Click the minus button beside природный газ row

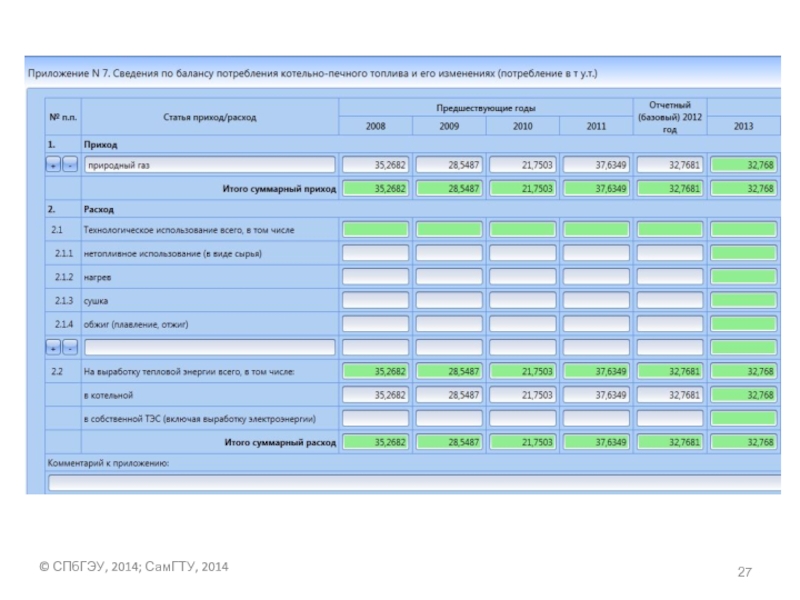click(x=69, y=165)
